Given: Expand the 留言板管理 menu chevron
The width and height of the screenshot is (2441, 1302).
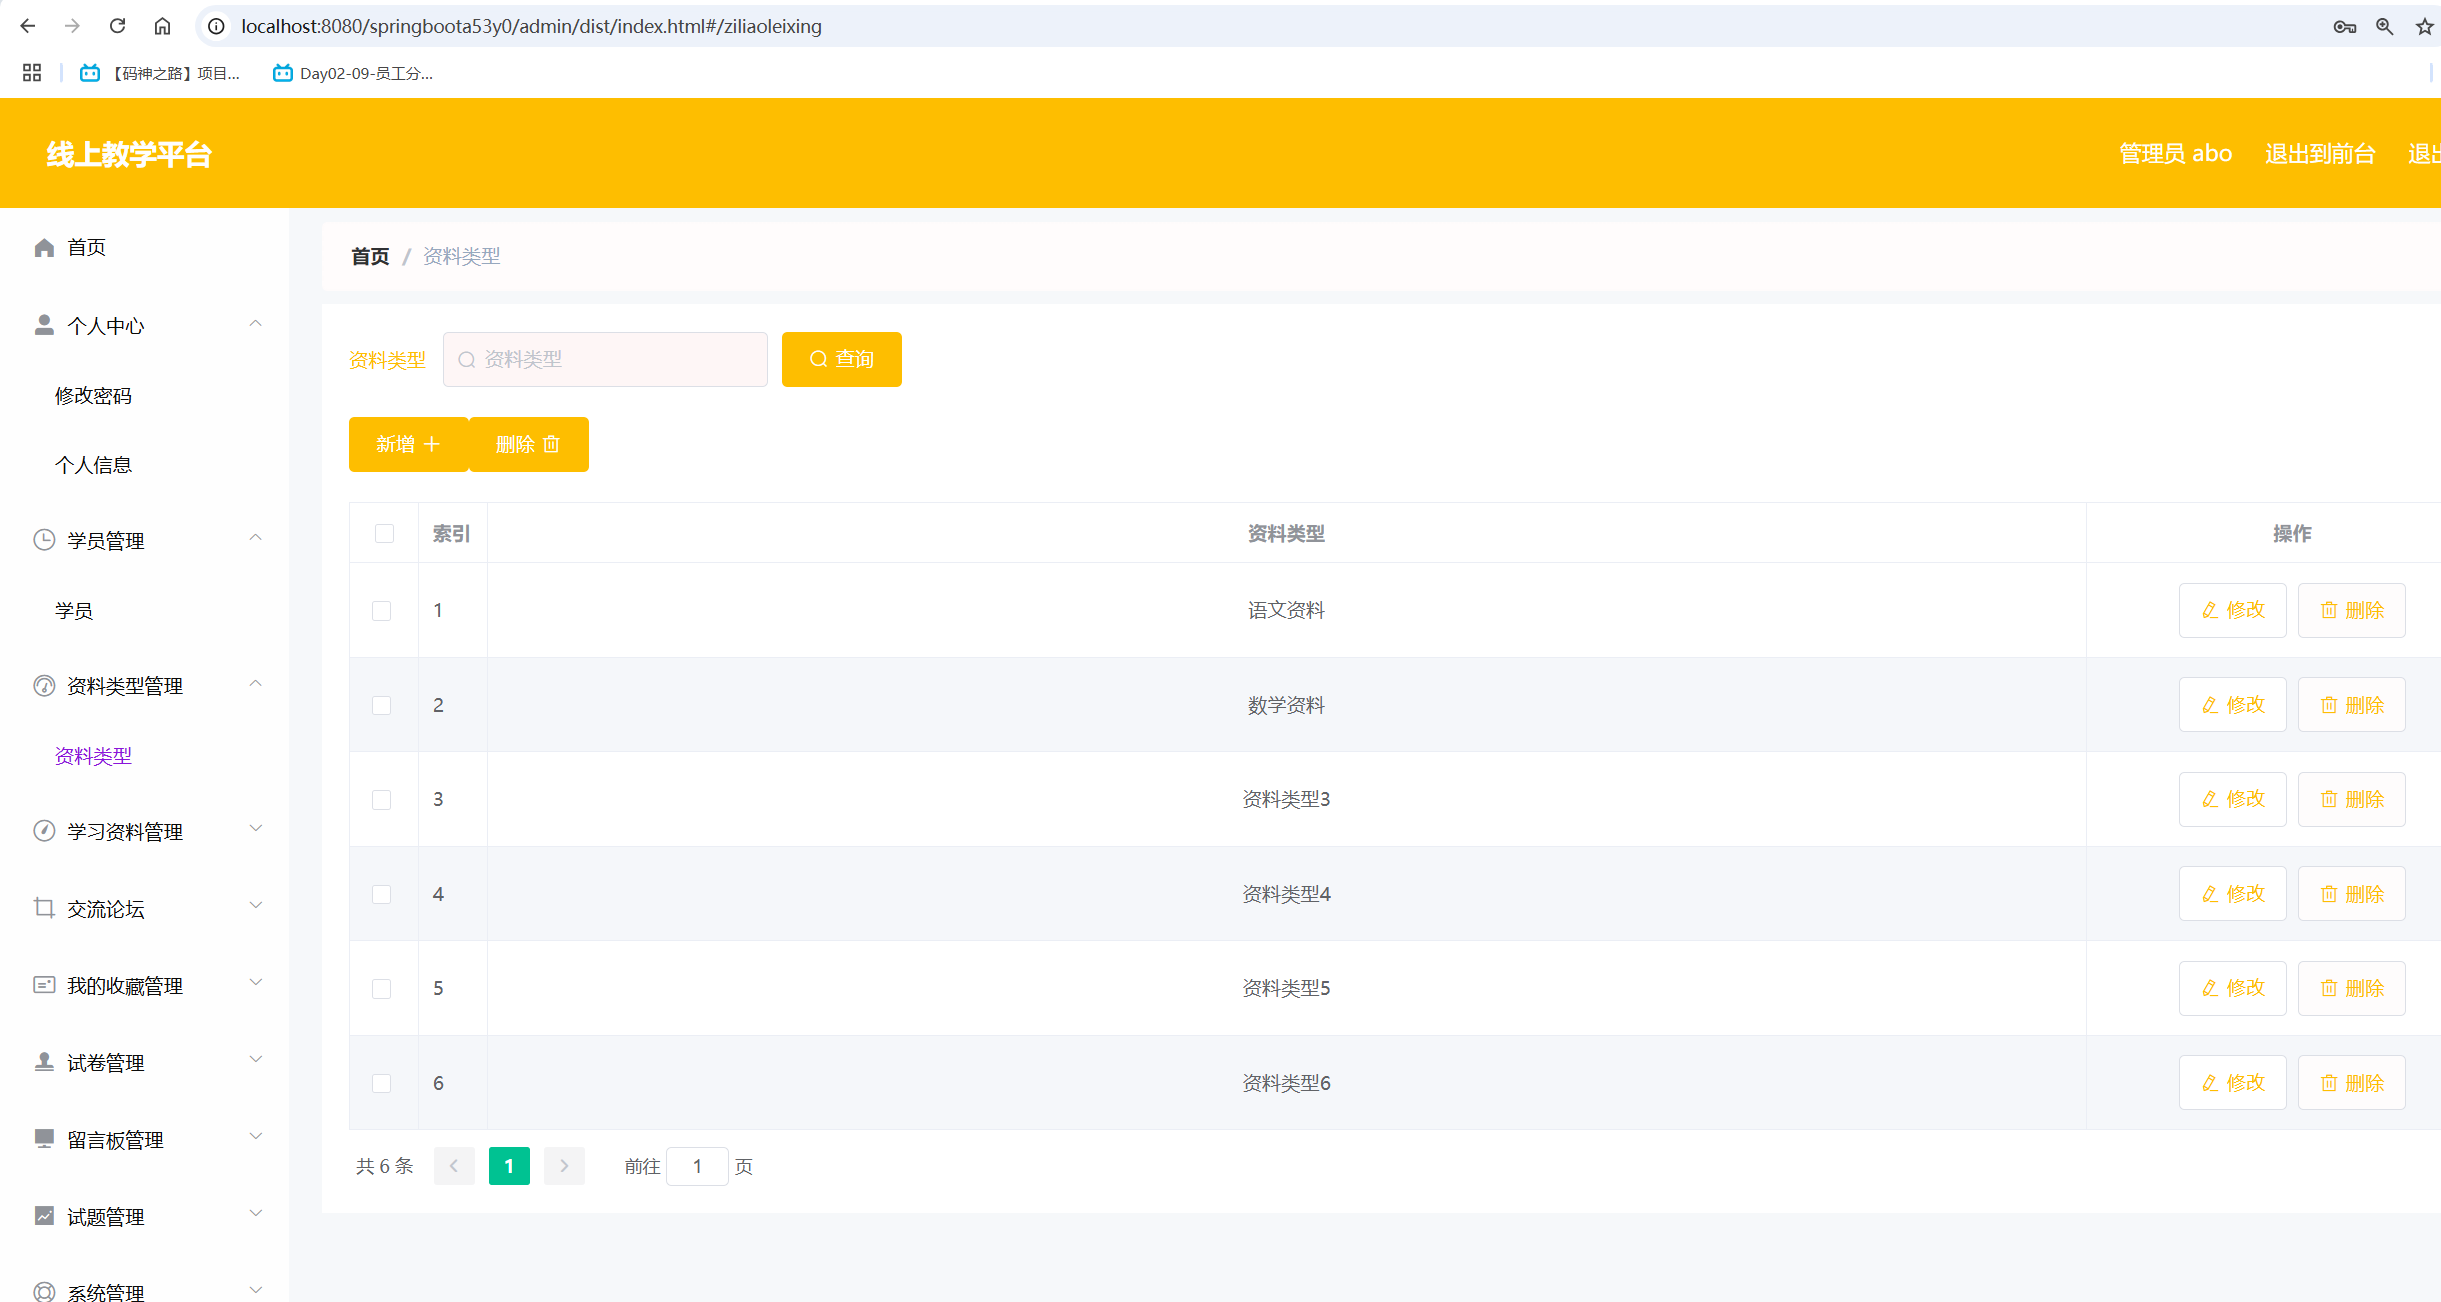Looking at the screenshot, I should pyautogui.click(x=256, y=1137).
